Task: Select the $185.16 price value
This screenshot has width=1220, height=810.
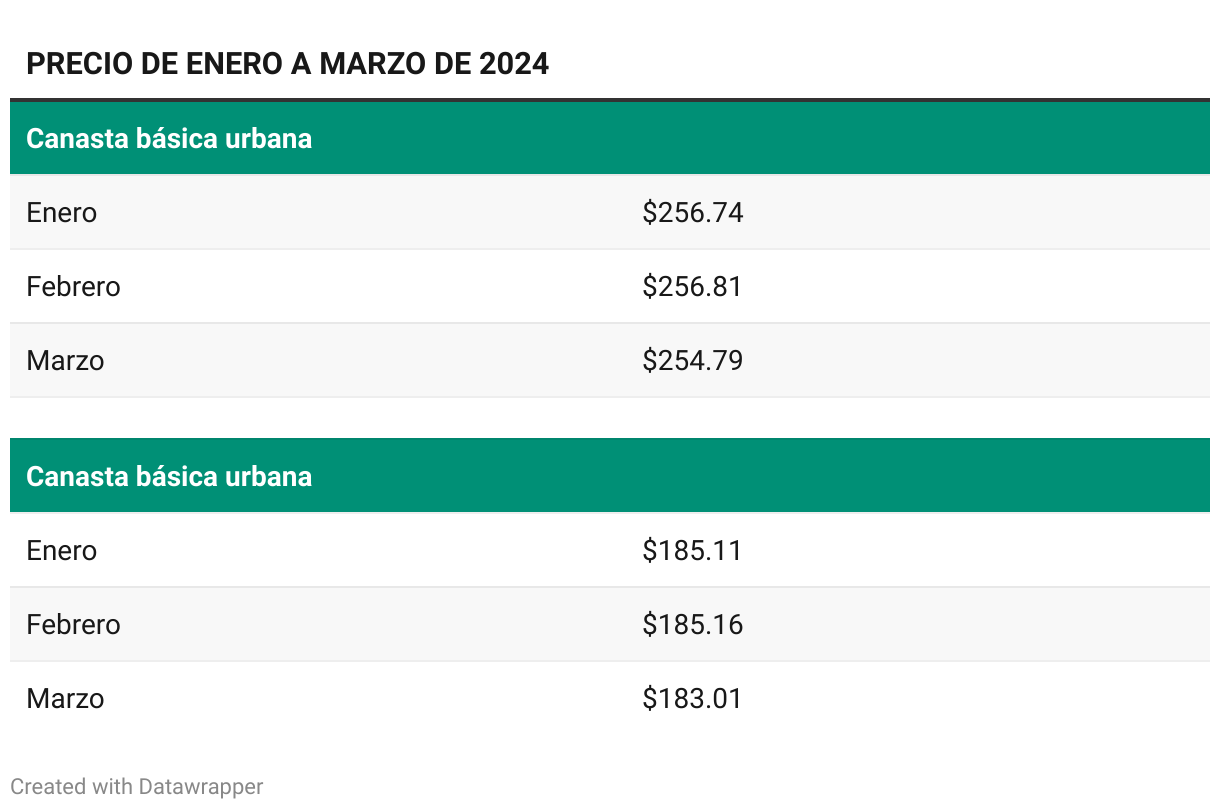Action: [x=693, y=625]
